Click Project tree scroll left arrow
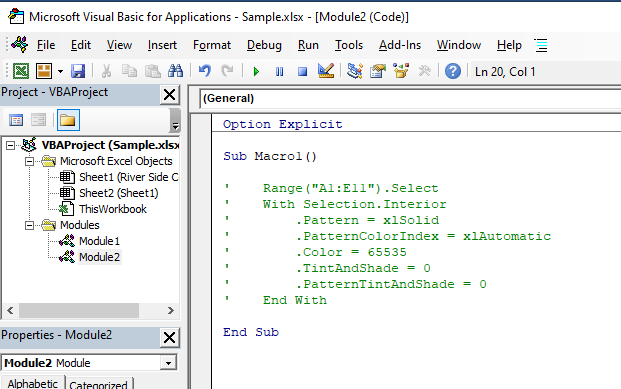621x389 pixels. point(10,310)
